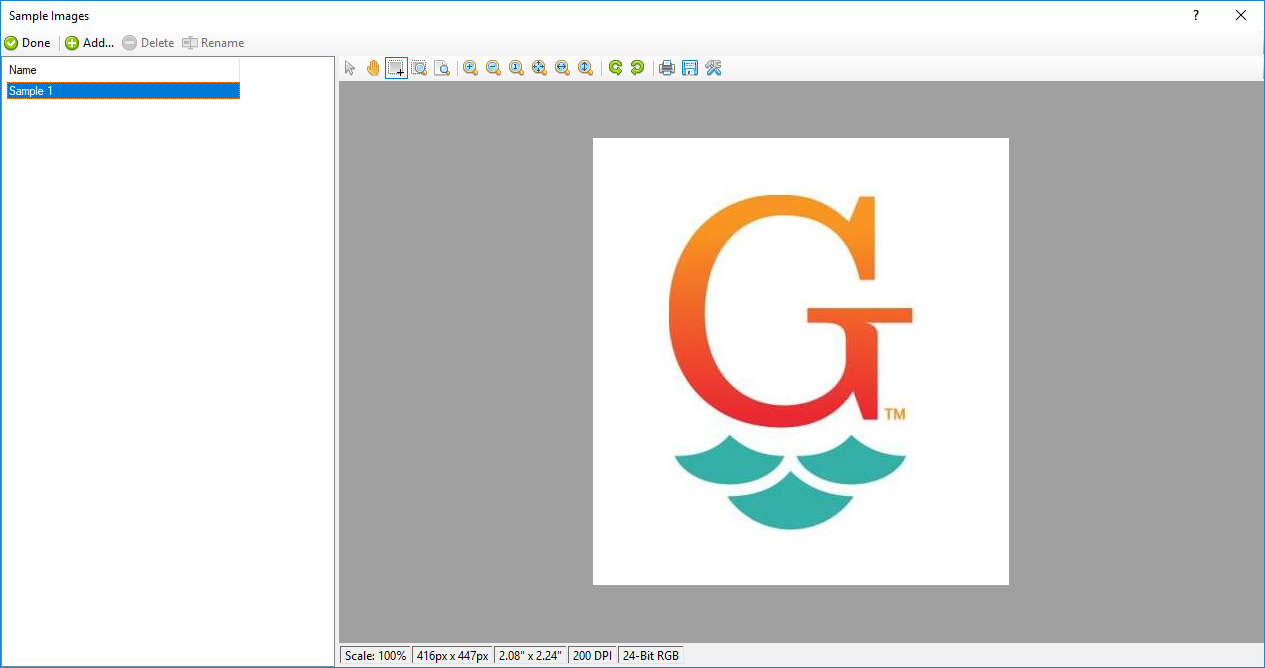
Task: Click the 2.08" x 2.24" status entry
Action: click(x=531, y=656)
